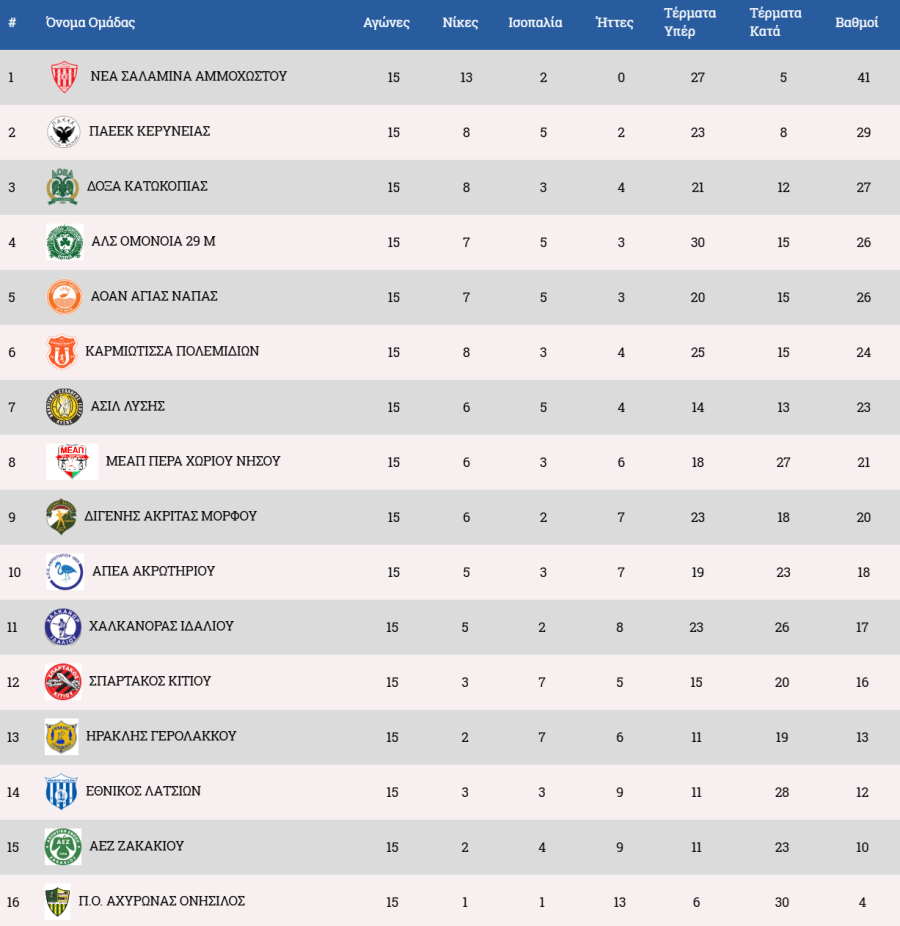Click the Nea Salamina Ammochostou team logo
The width and height of the screenshot is (900, 926).
click(64, 77)
